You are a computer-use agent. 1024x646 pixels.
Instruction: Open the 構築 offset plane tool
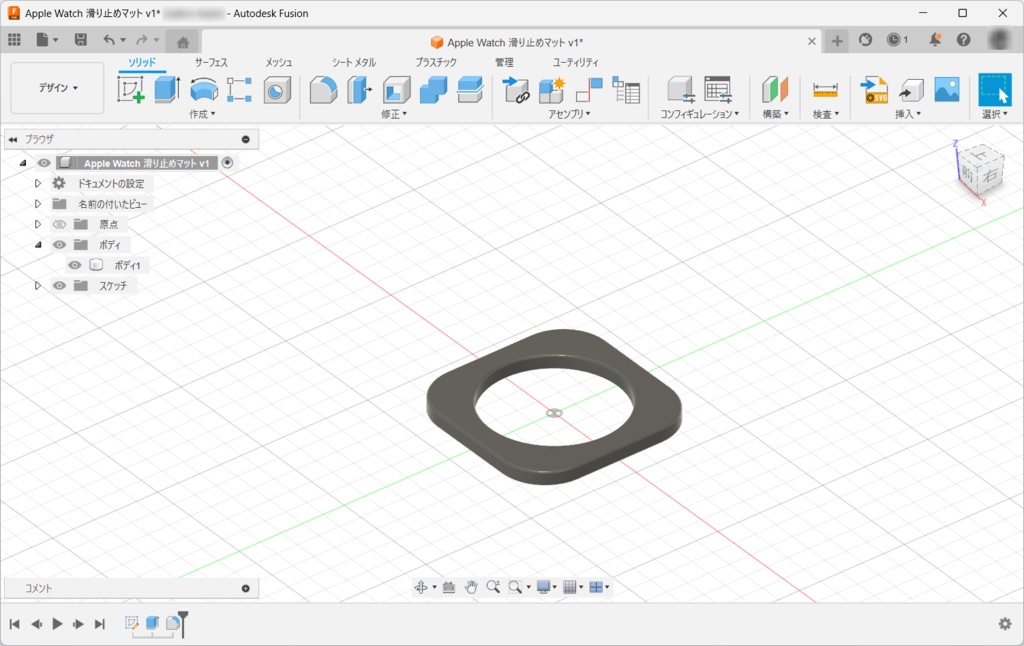(x=774, y=90)
